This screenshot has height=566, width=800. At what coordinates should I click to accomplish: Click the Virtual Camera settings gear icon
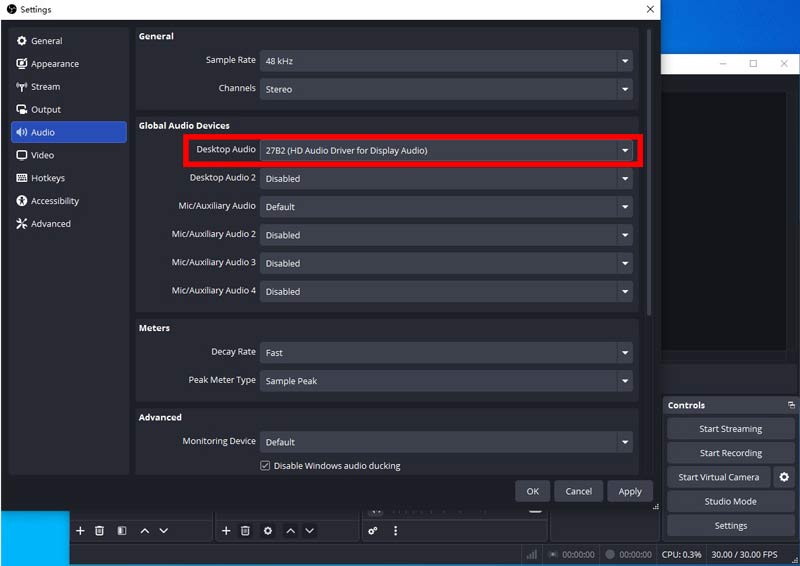tap(784, 477)
